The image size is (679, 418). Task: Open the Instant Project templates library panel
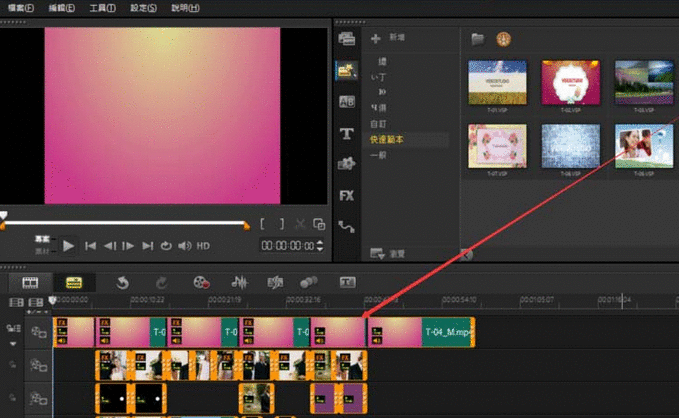point(347,70)
